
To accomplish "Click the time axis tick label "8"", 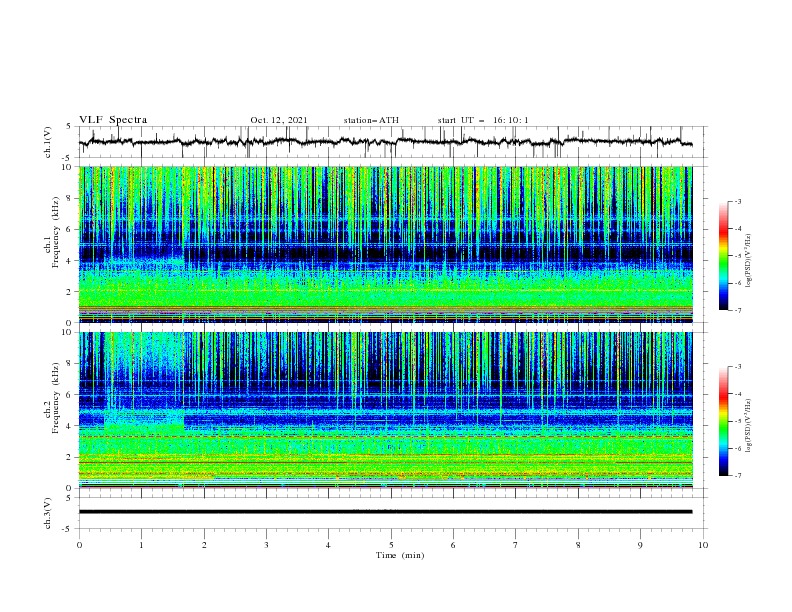I will point(578,545).
